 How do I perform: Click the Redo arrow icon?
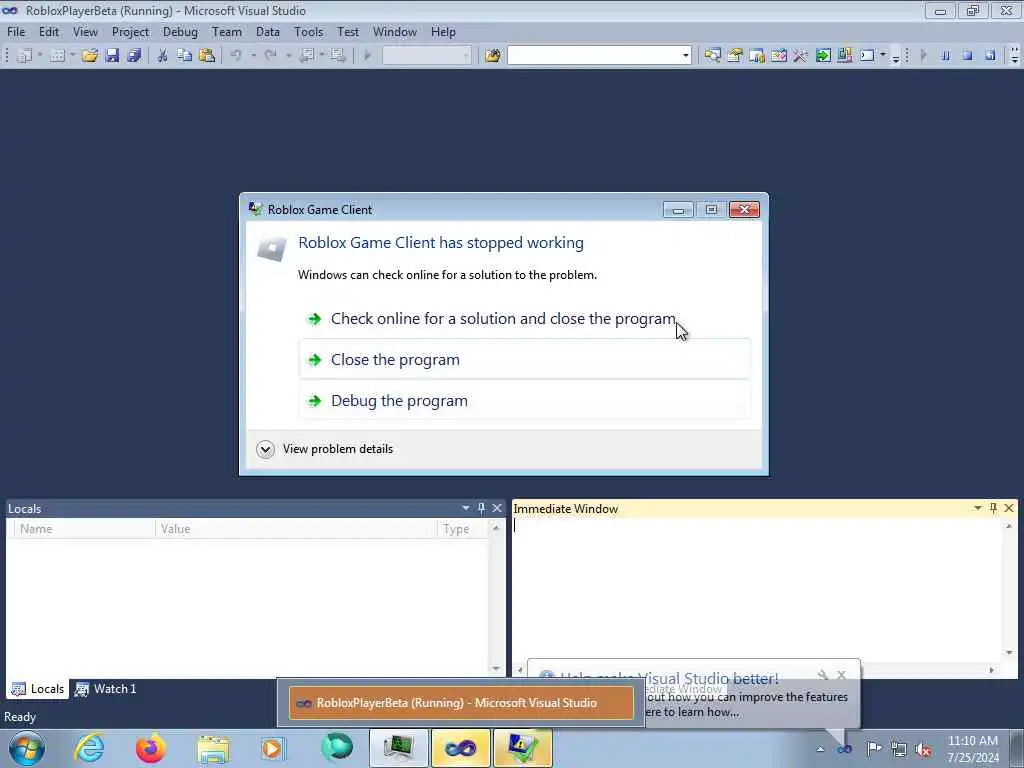click(x=270, y=56)
